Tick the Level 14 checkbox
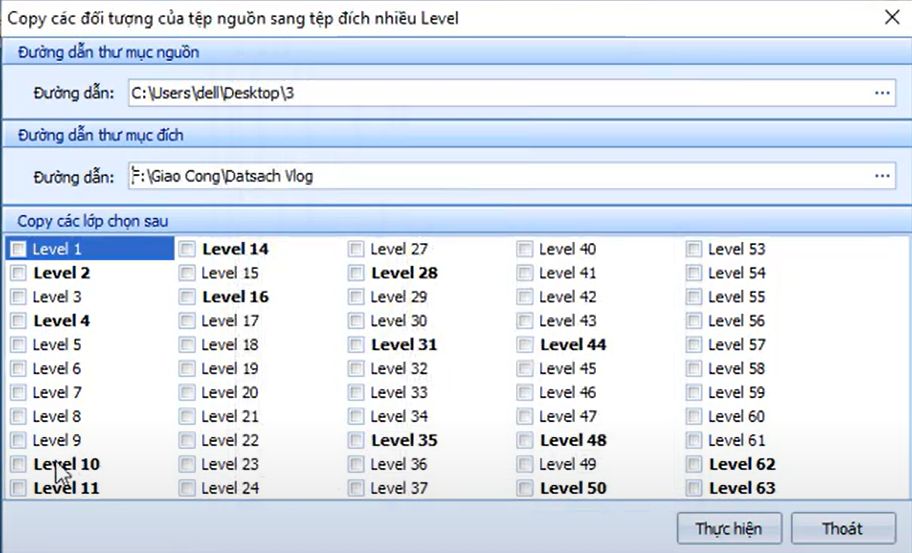 tap(187, 249)
